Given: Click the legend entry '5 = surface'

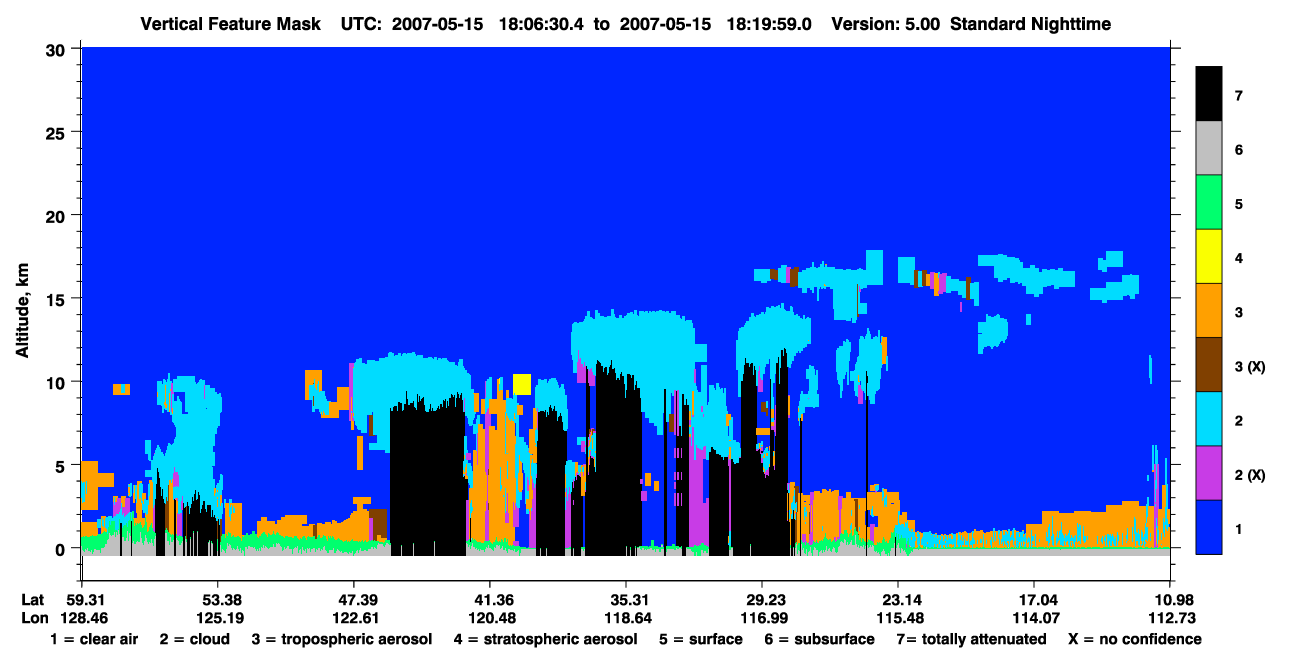Looking at the screenshot, I should click(700, 639).
